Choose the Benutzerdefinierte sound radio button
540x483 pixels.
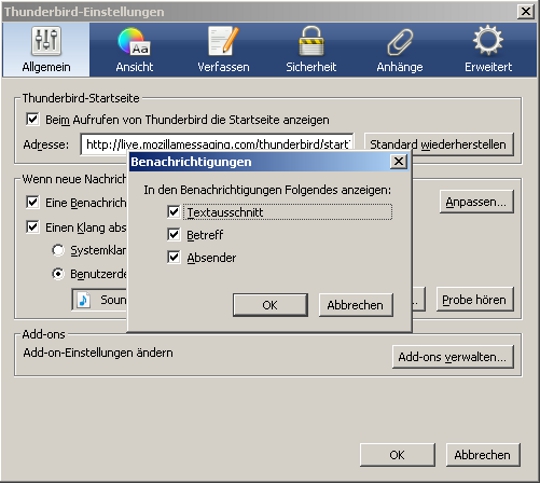(x=58, y=274)
